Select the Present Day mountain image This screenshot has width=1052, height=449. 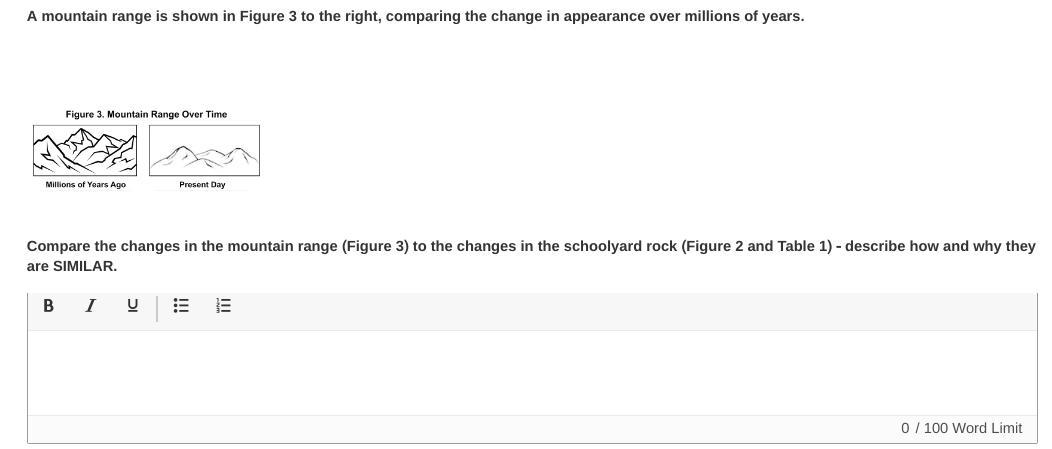tap(204, 150)
